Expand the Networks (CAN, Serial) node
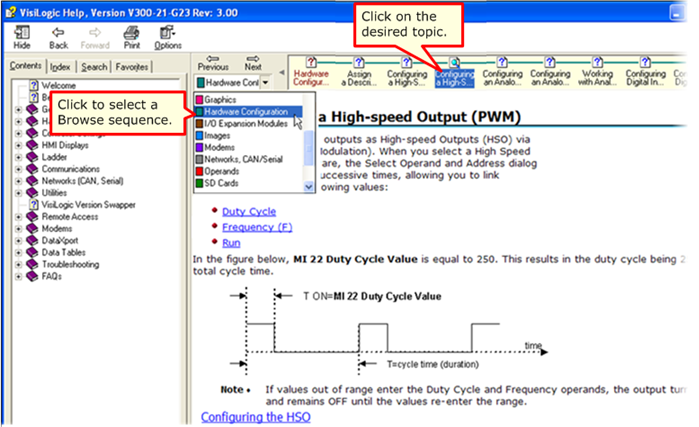699x427 pixels. [18, 181]
